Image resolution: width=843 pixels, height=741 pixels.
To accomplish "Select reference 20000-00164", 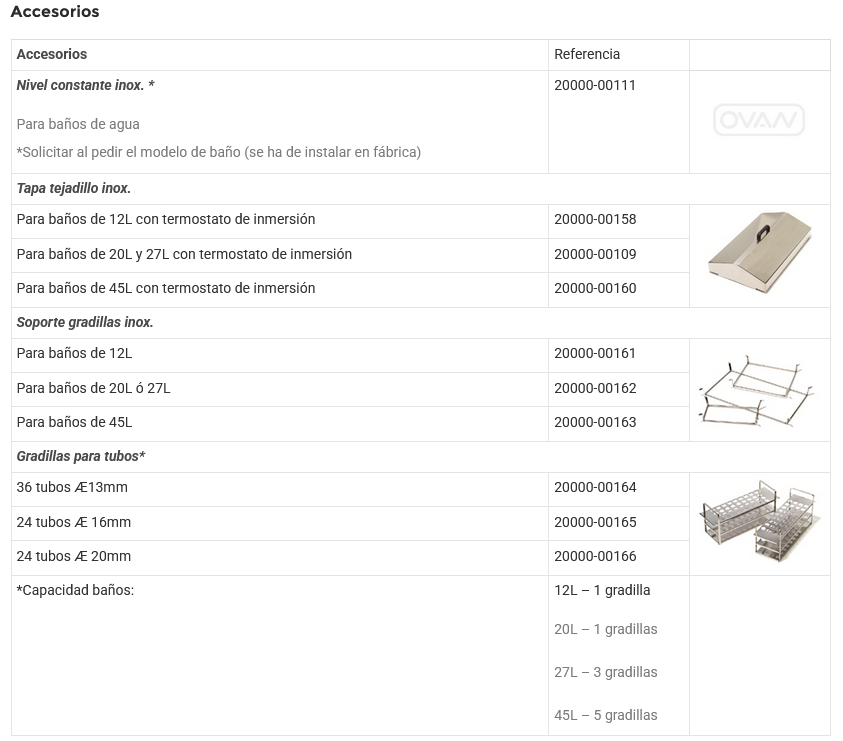I will pyautogui.click(x=595, y=488).
